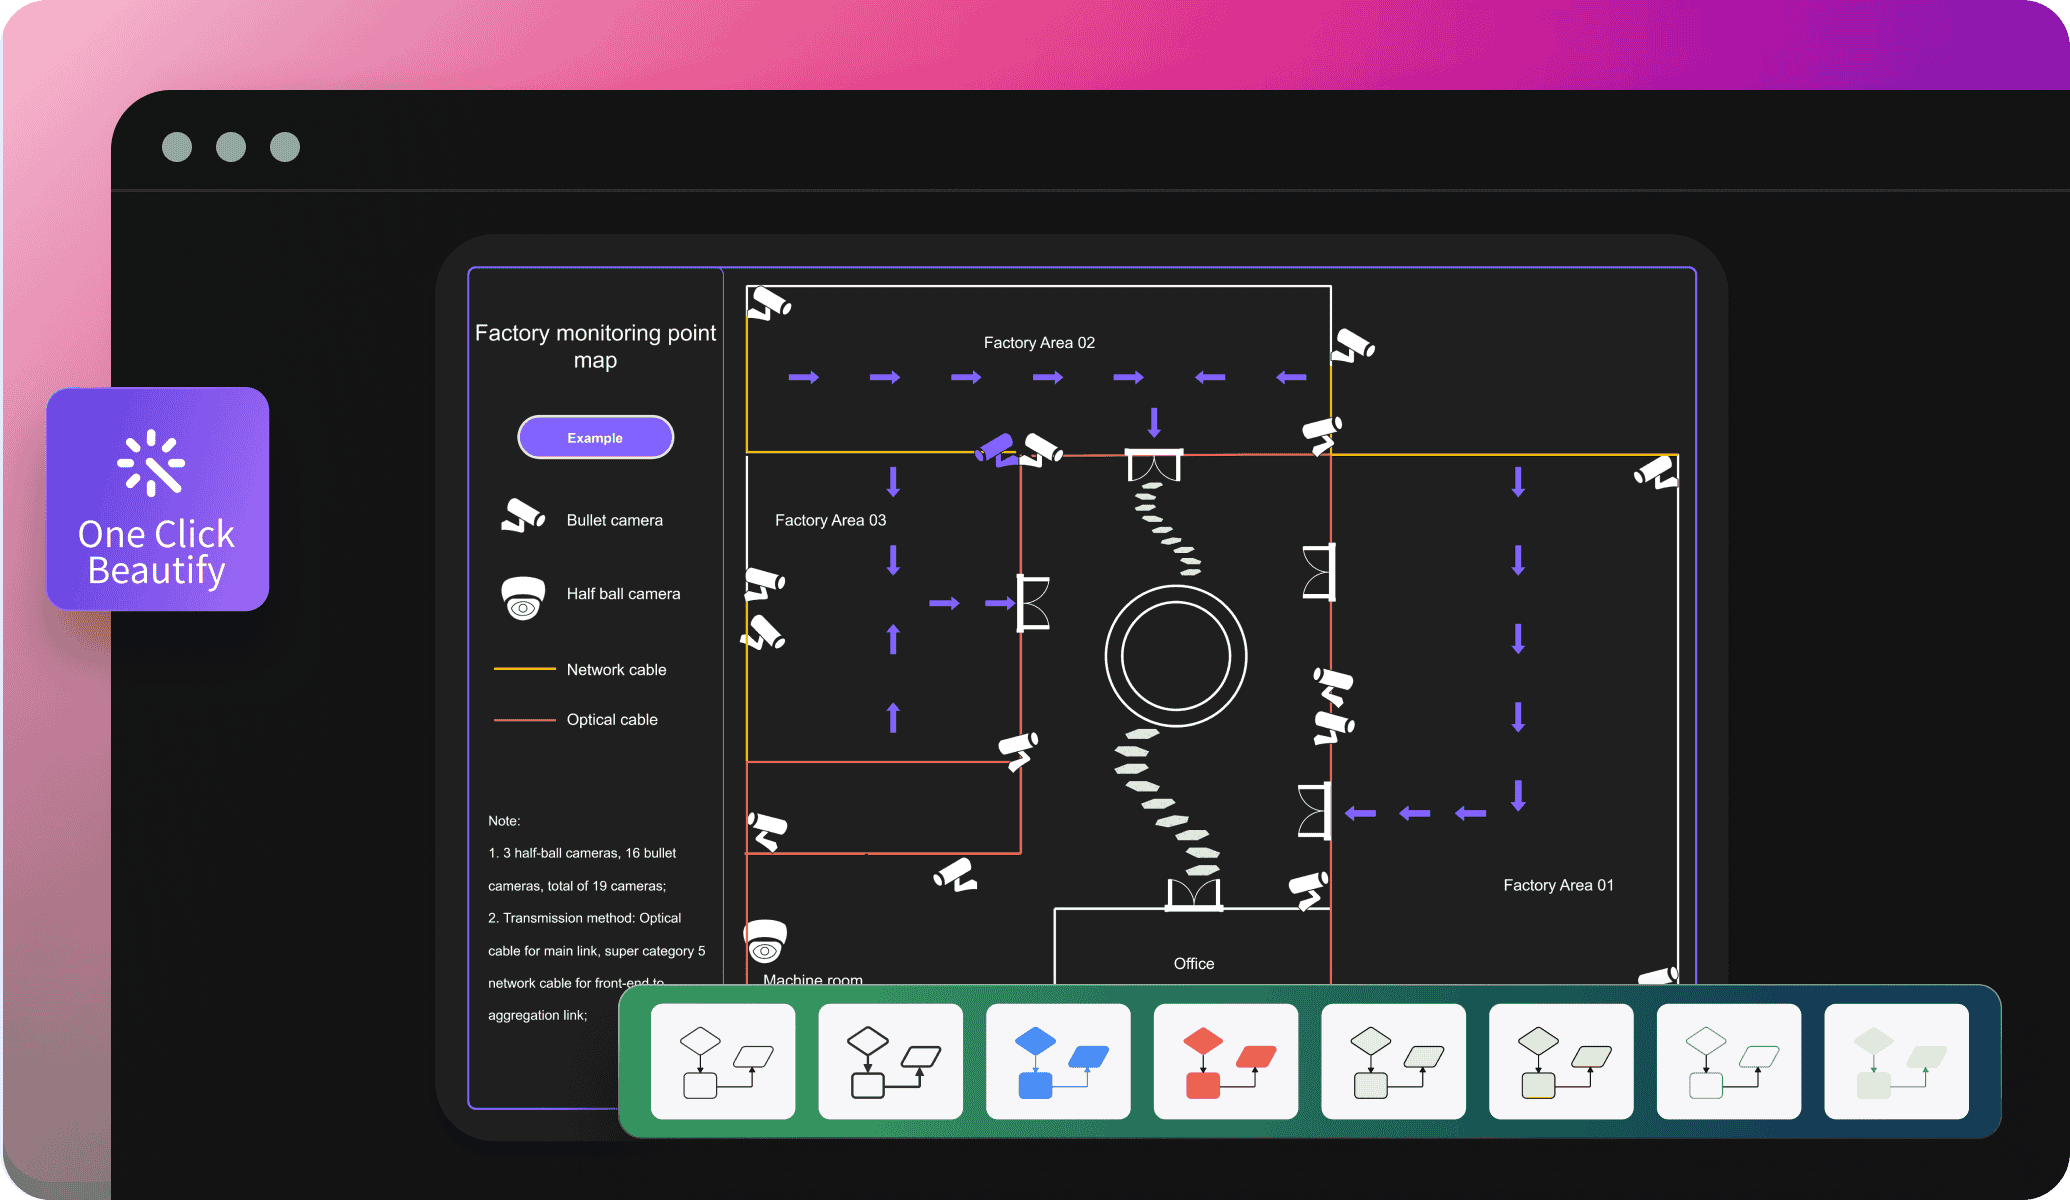Select the bullet camera left of the Office door
Image resolution: width=2070 pixels, height=1200 pixels.
tap(955, 875)
